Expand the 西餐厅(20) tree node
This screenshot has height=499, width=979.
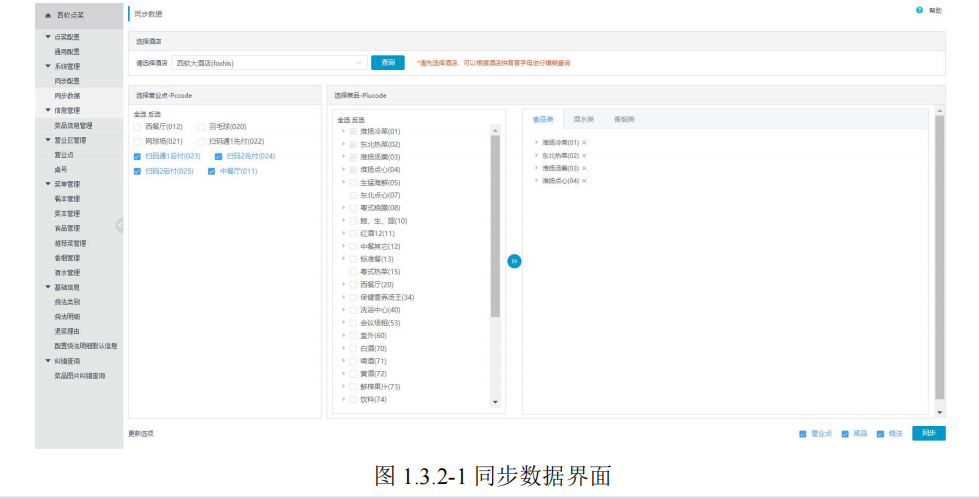(343, 284)
